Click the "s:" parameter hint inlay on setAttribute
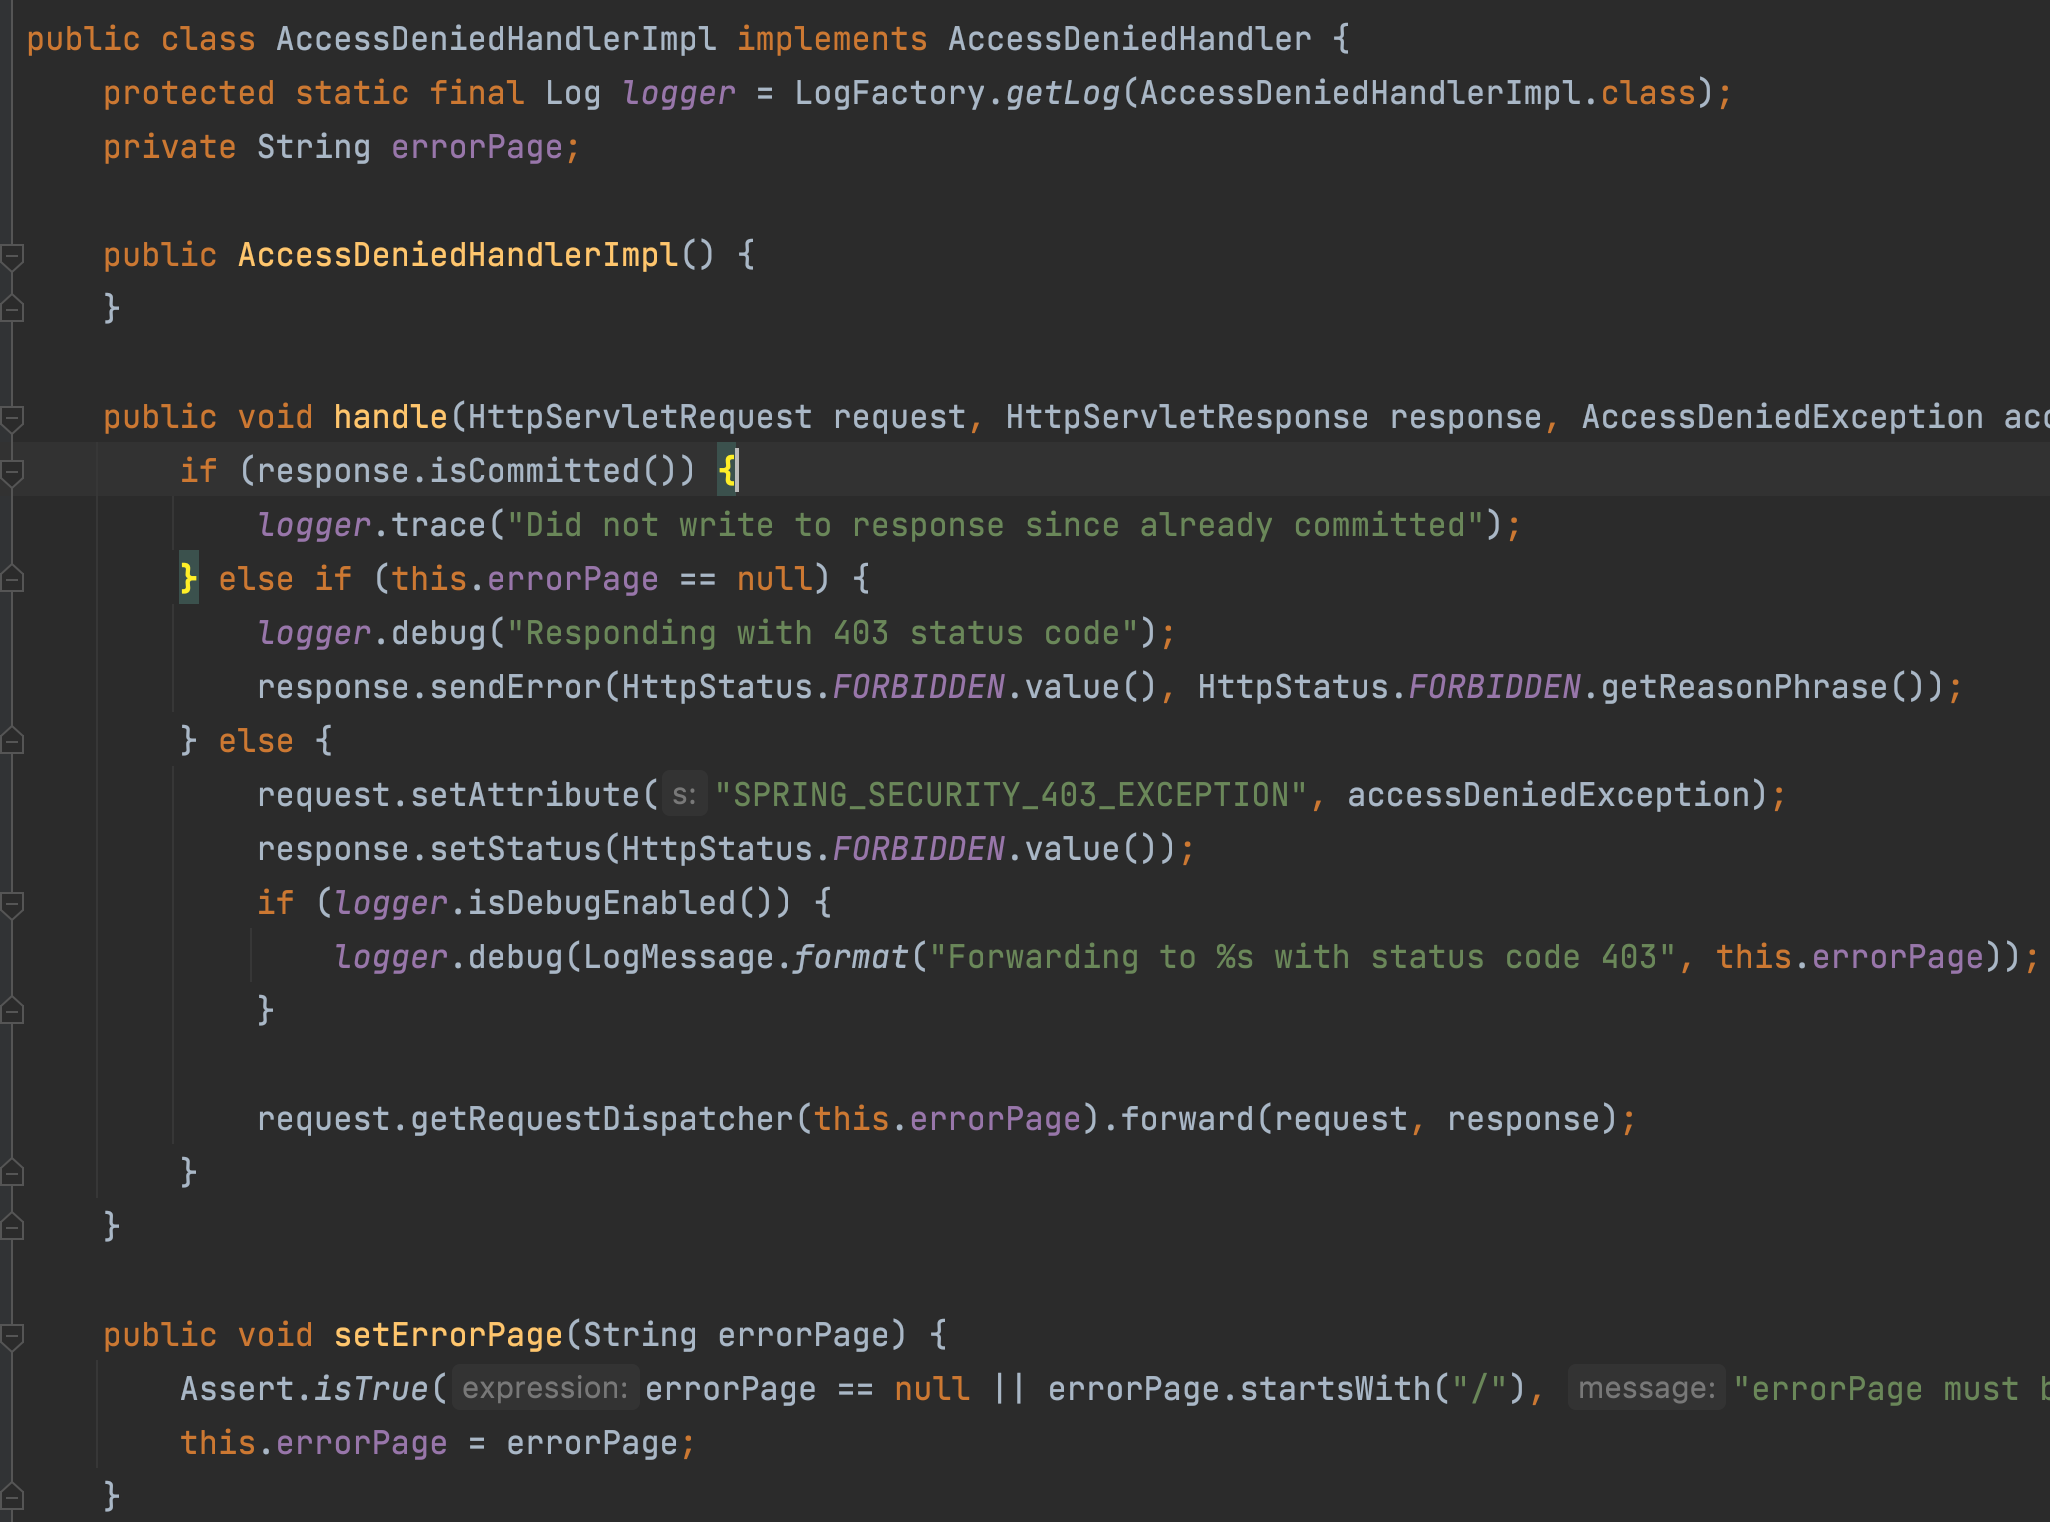 685,793
